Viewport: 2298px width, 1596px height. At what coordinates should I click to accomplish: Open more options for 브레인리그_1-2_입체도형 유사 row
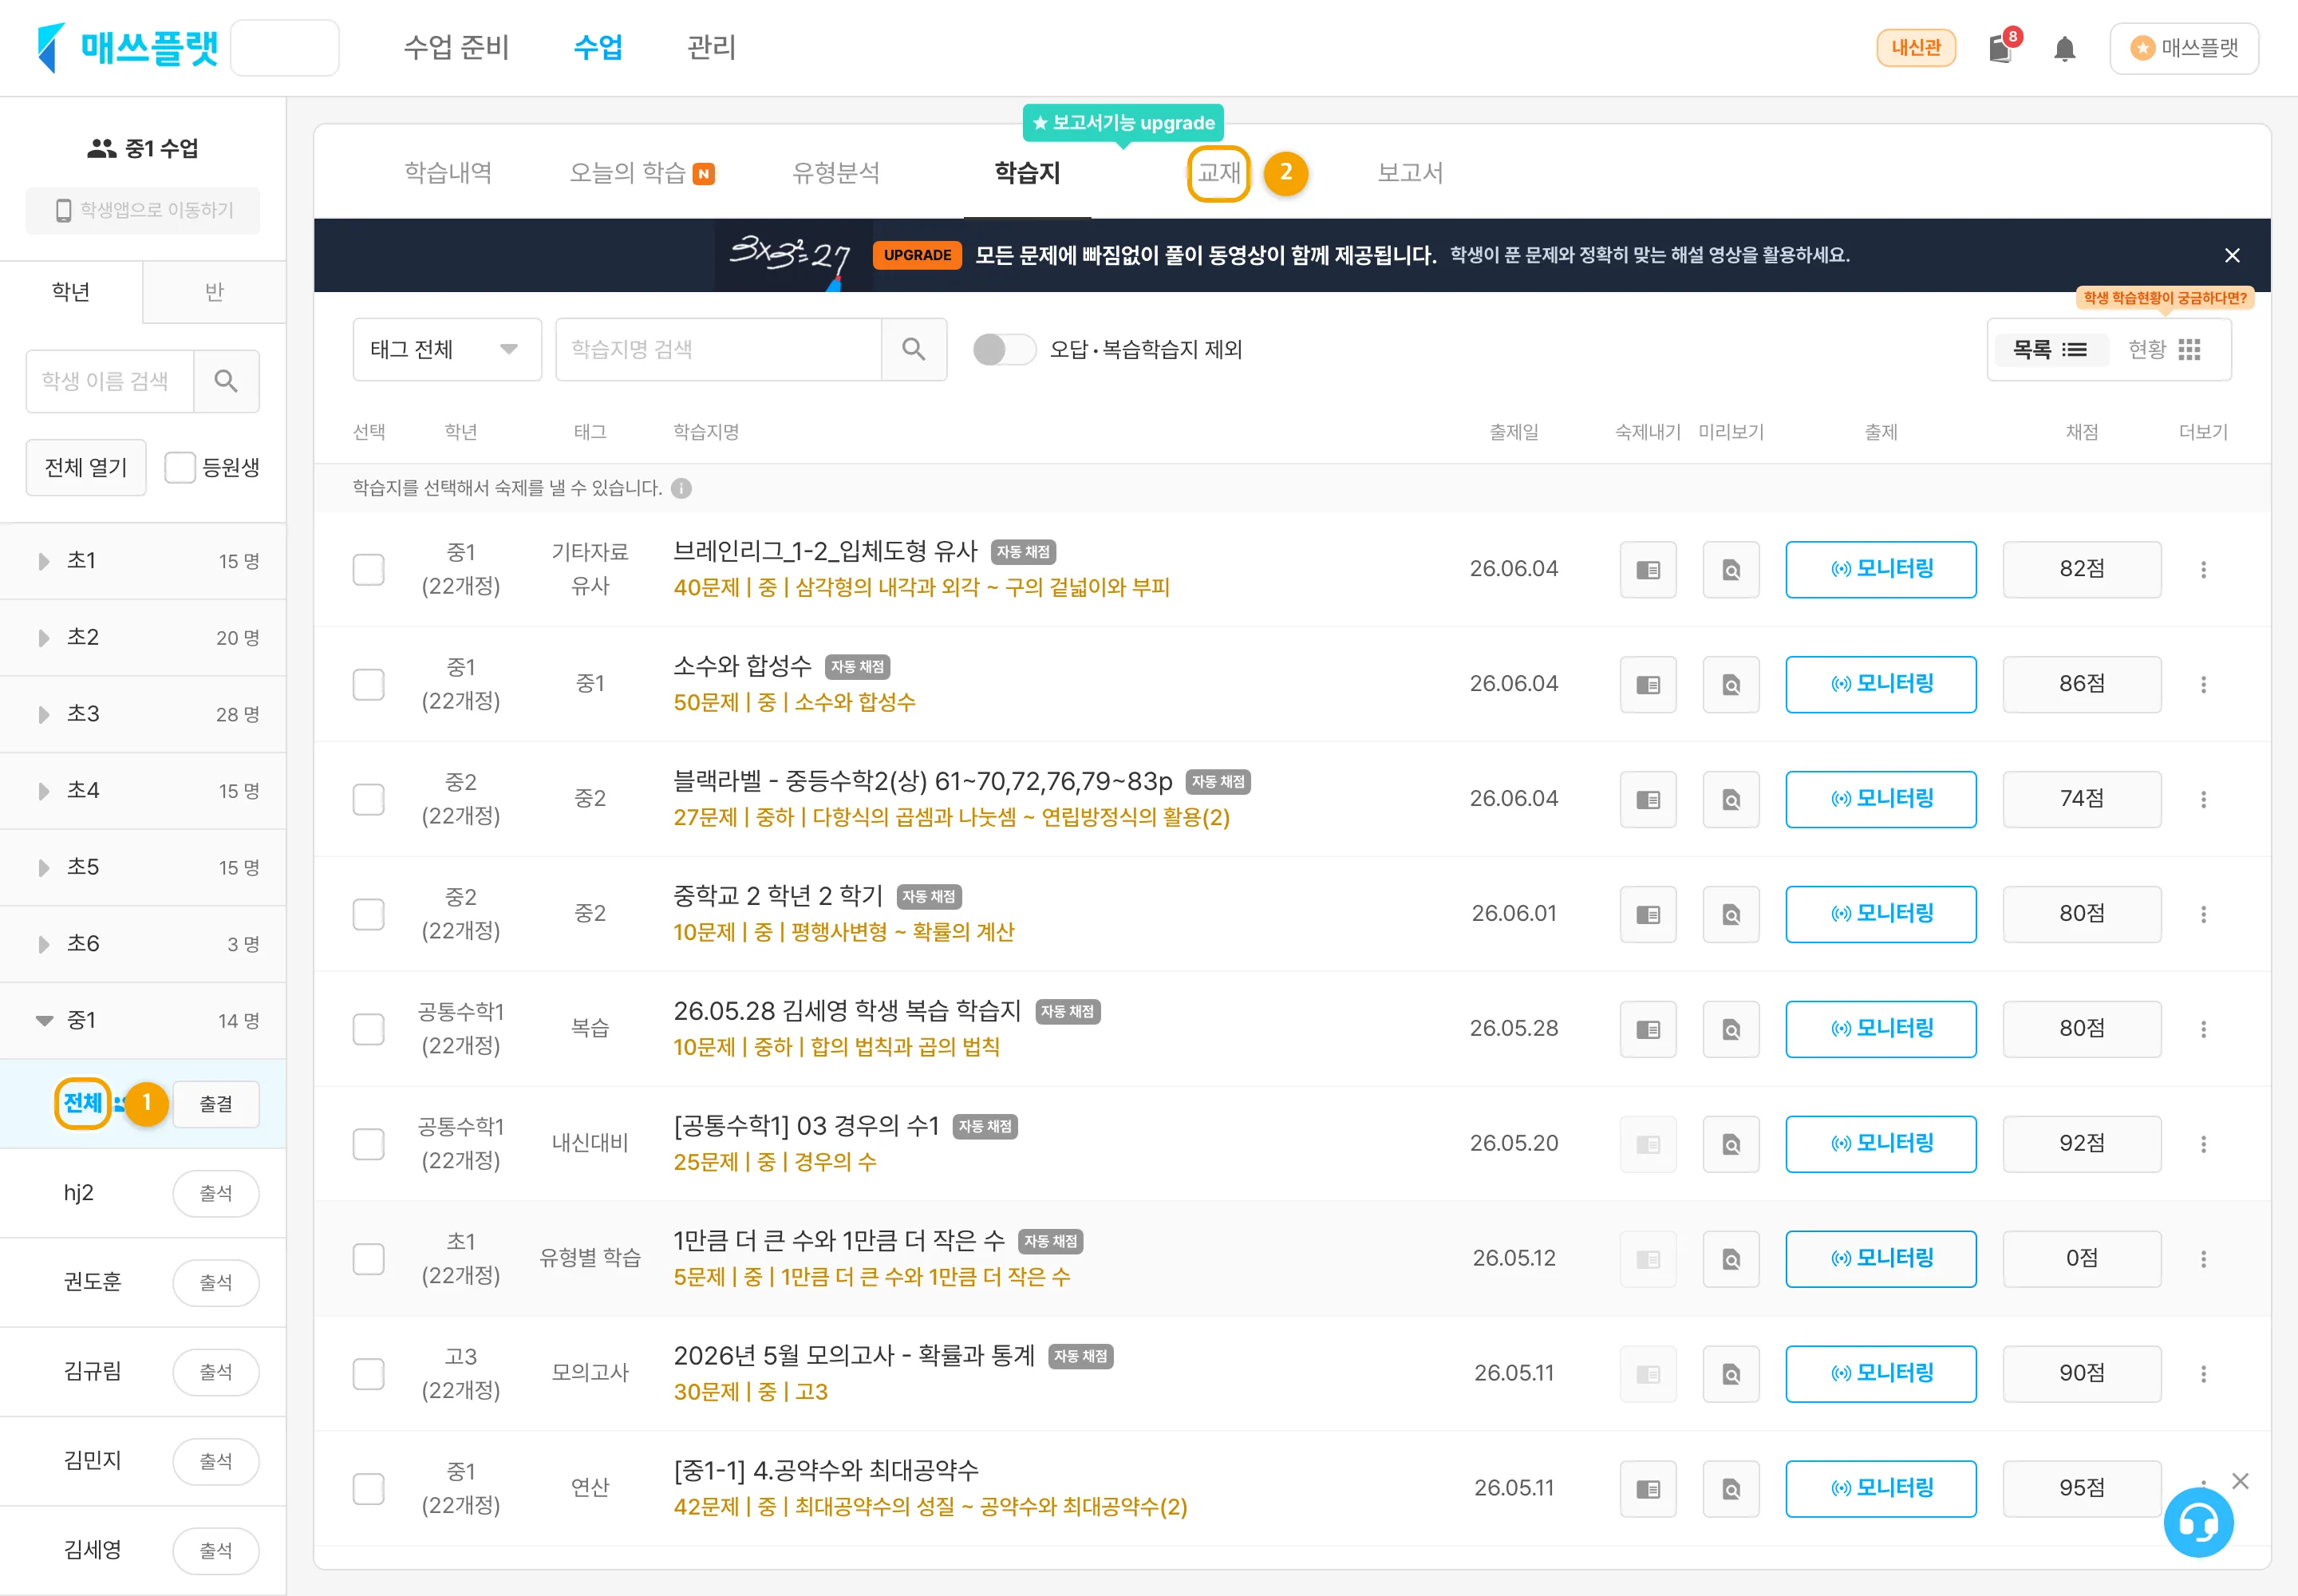coord(2203,569)
